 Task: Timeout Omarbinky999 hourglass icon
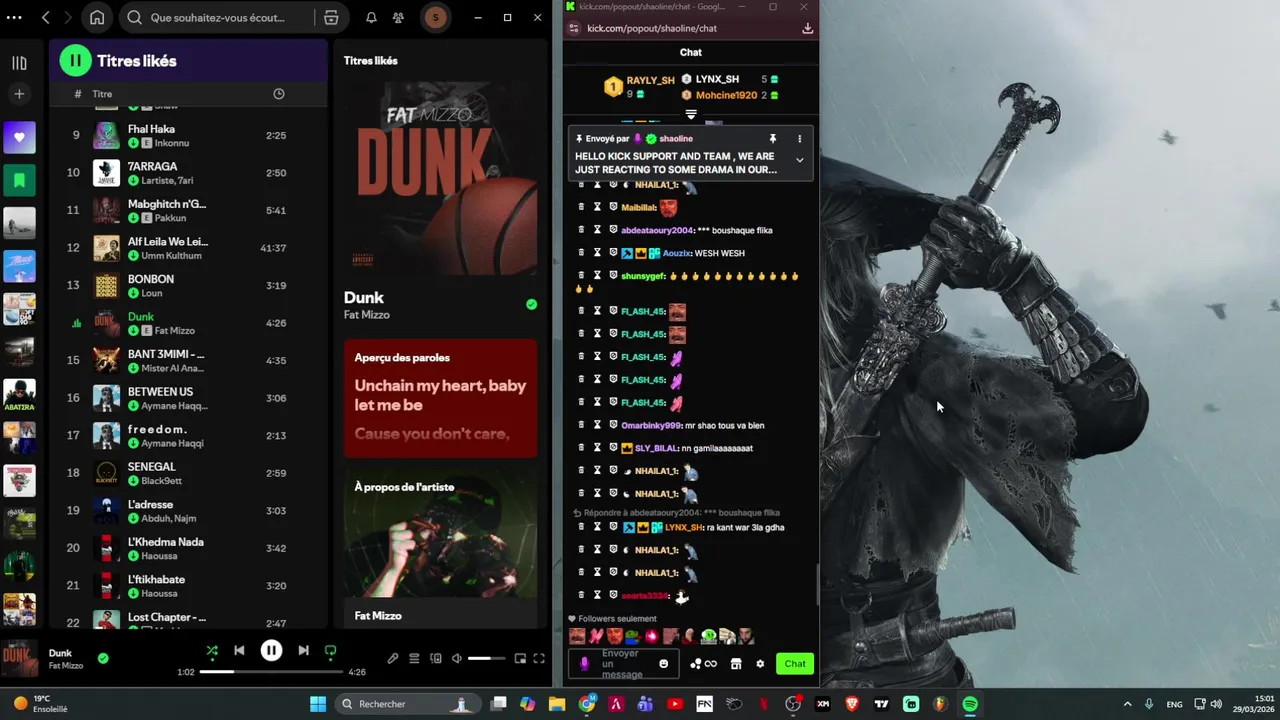(x=597, y=425)
